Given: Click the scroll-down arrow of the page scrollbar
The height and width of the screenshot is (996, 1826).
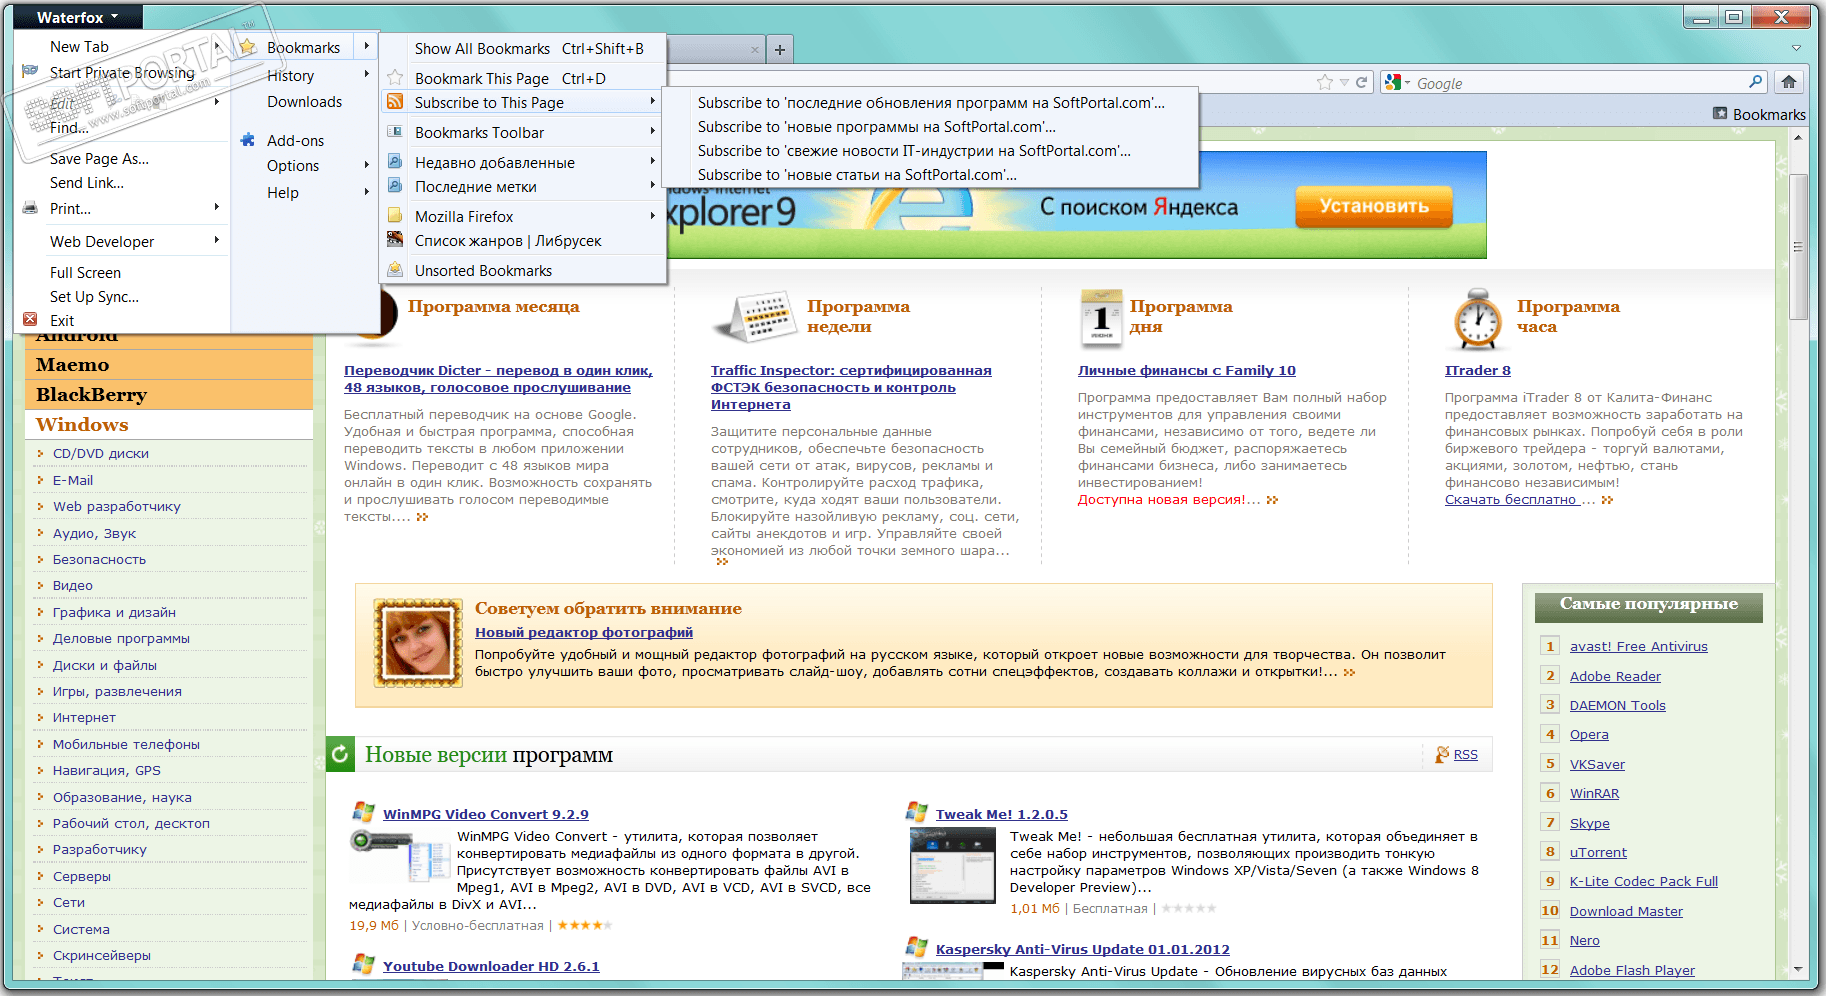Looking at the screenshot, I should [x=1798, y=969].
